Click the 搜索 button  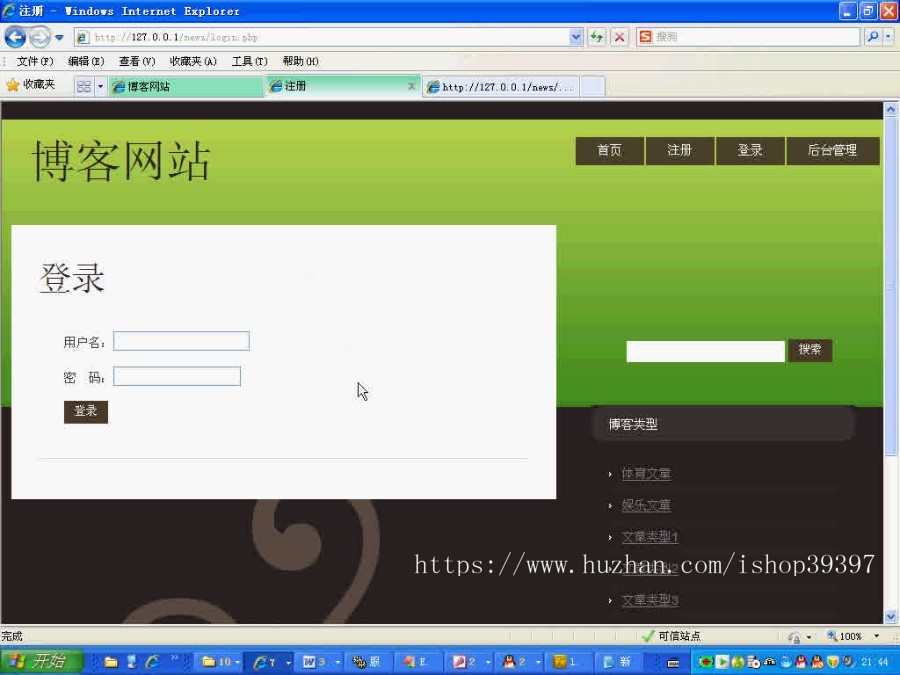click(x=810, y=350)
